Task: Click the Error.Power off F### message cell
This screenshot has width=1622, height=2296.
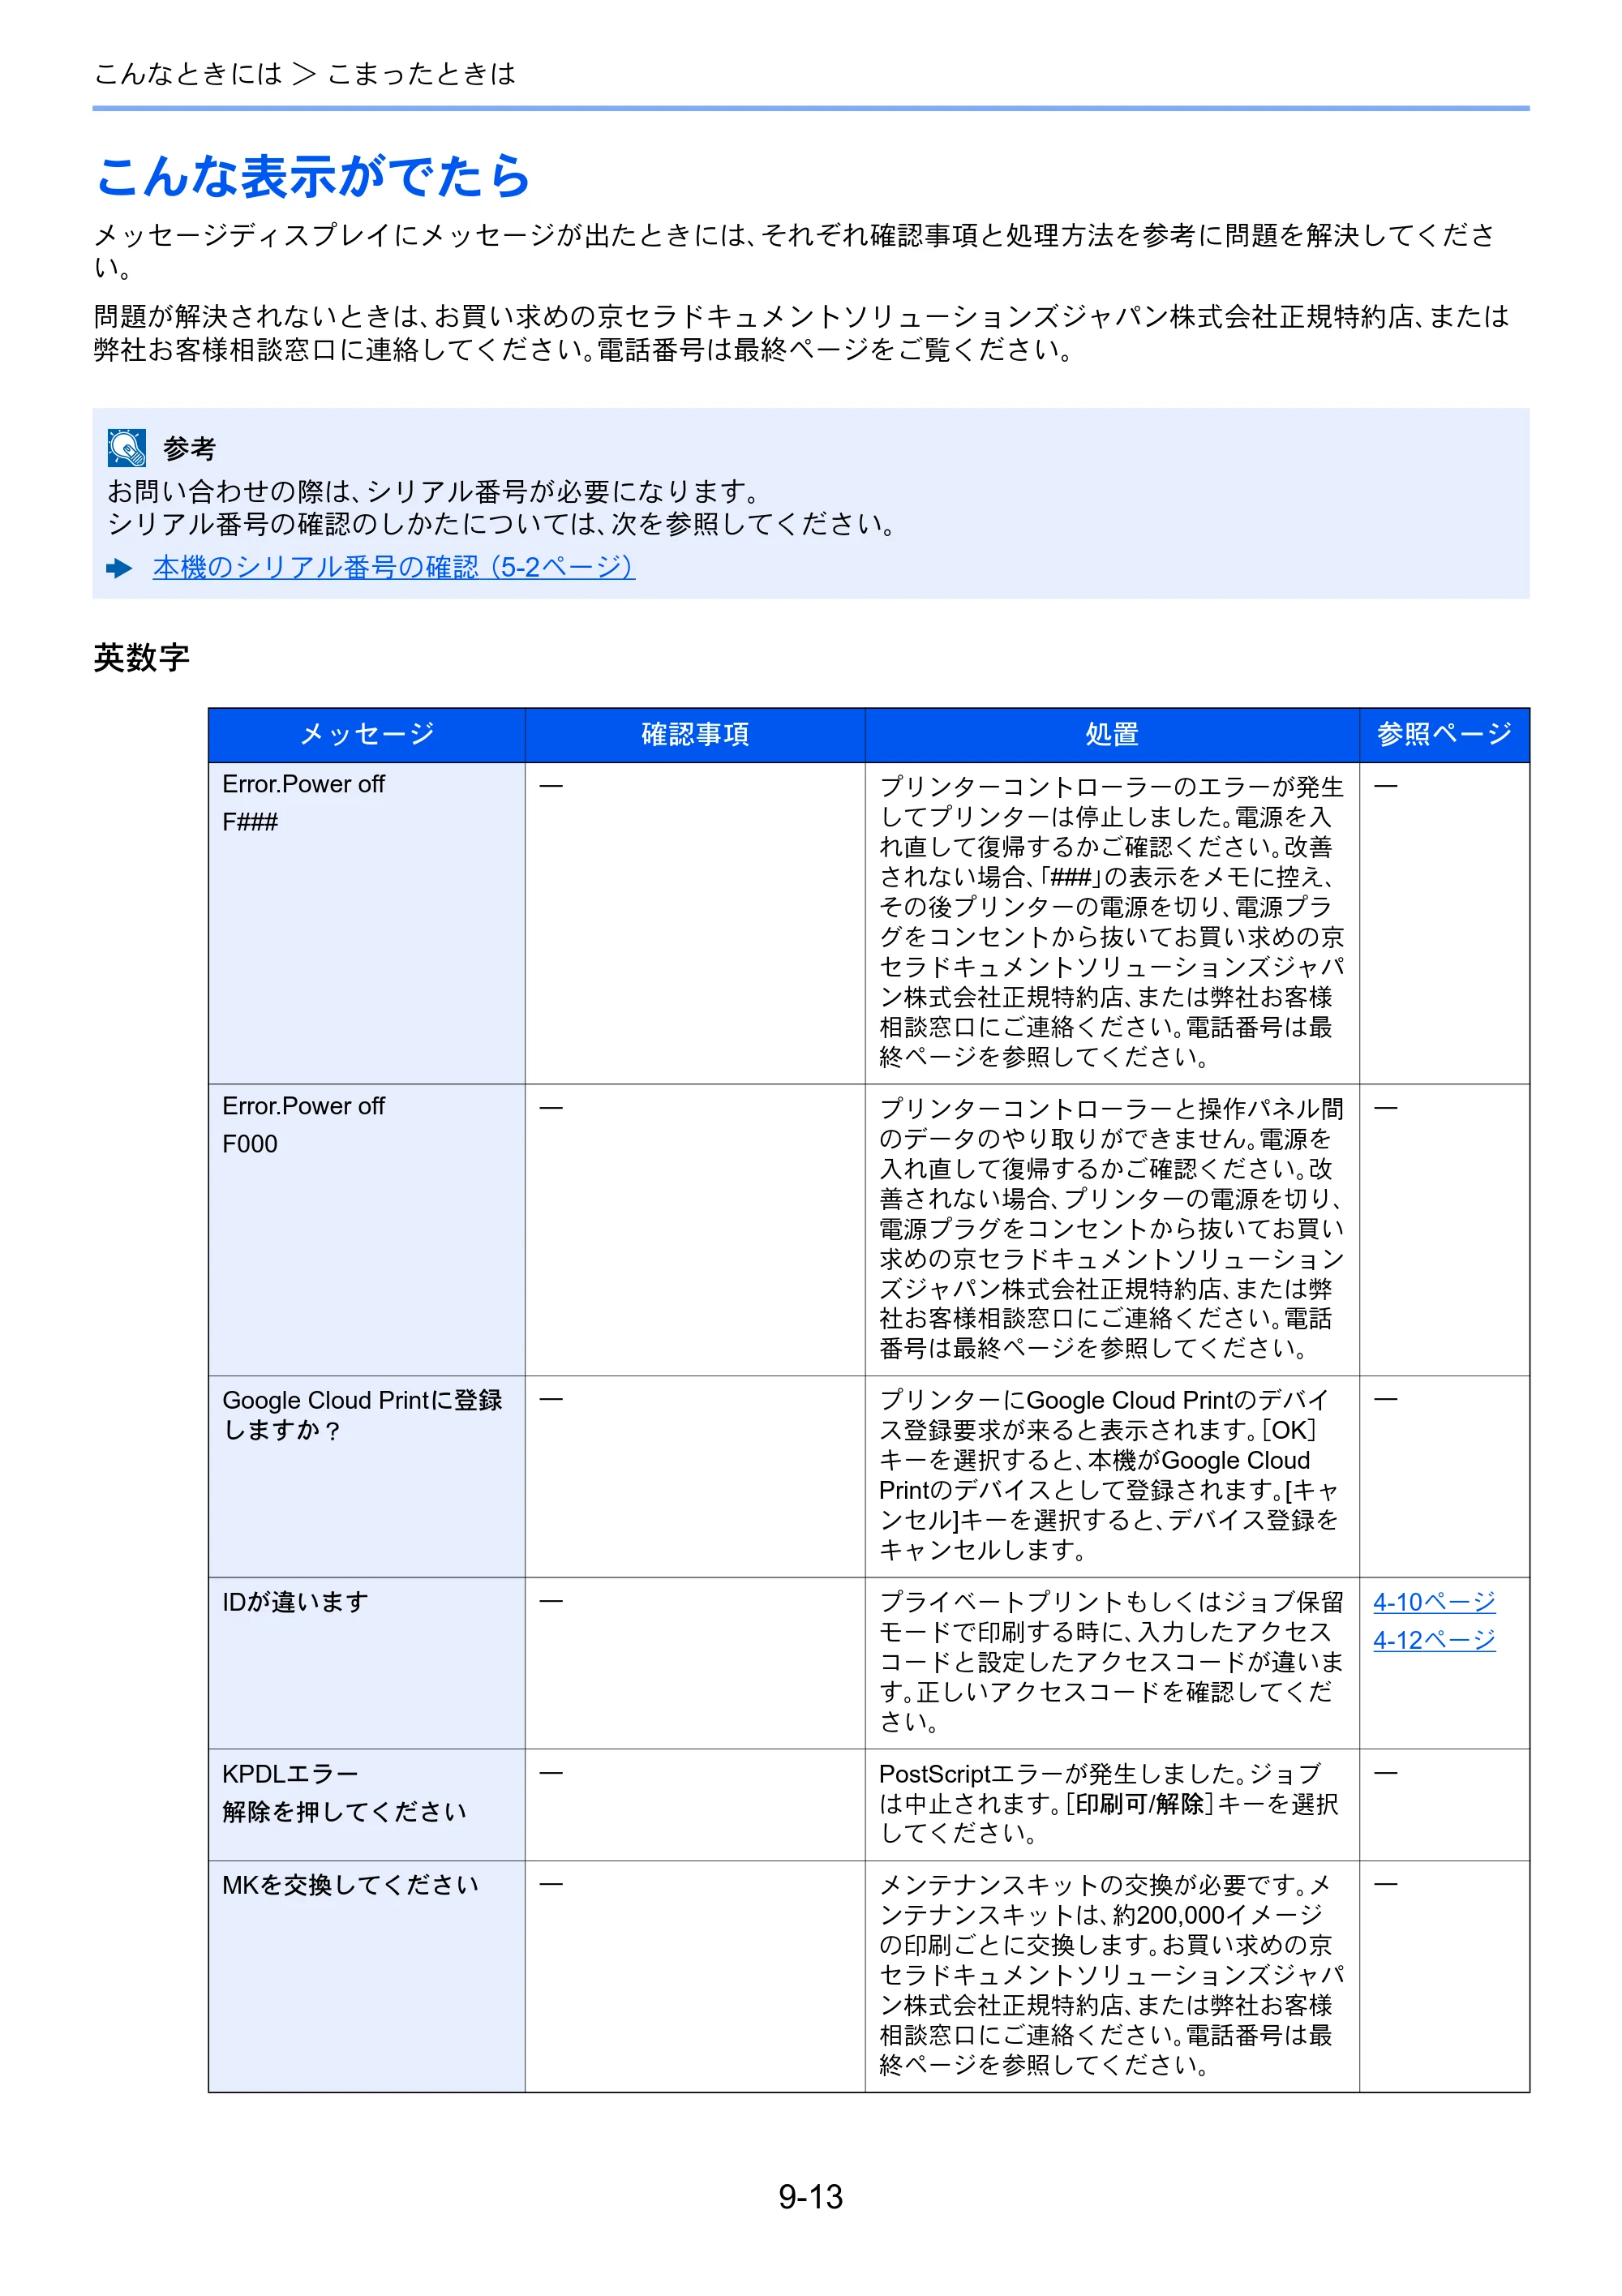Action: pyautogui.click(x=367, y=922)
